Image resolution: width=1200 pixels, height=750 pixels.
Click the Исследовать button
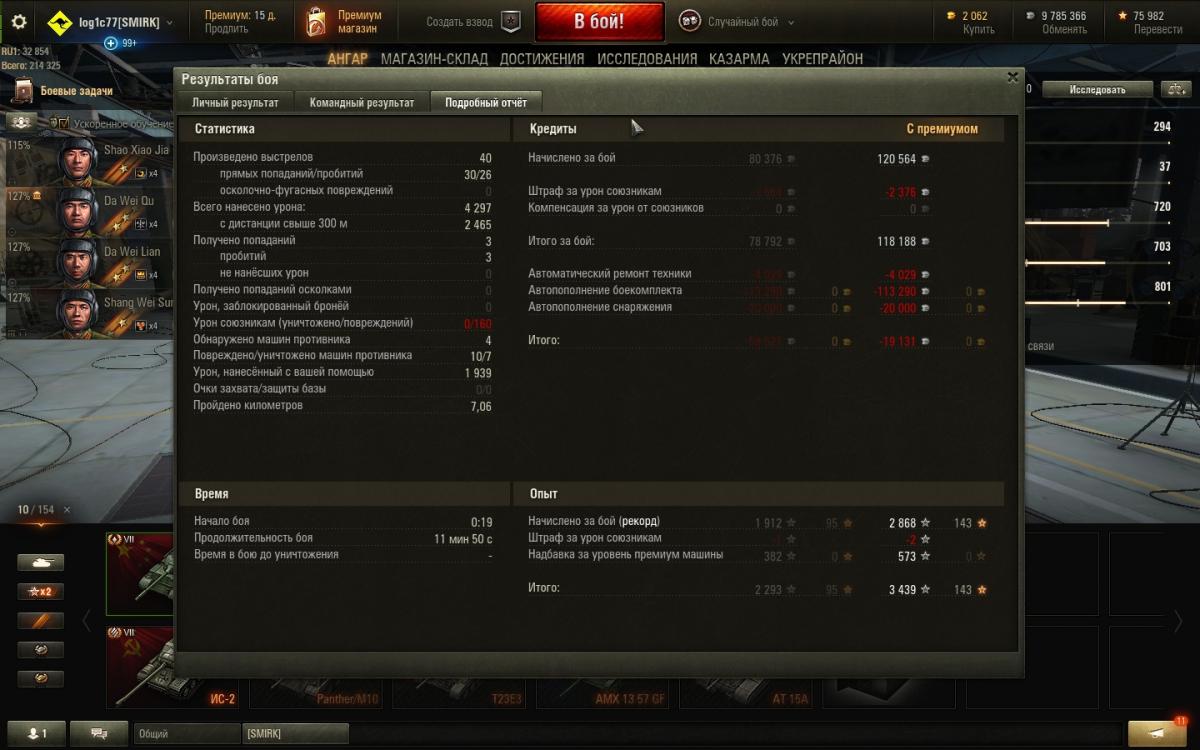click(1097, 90)
